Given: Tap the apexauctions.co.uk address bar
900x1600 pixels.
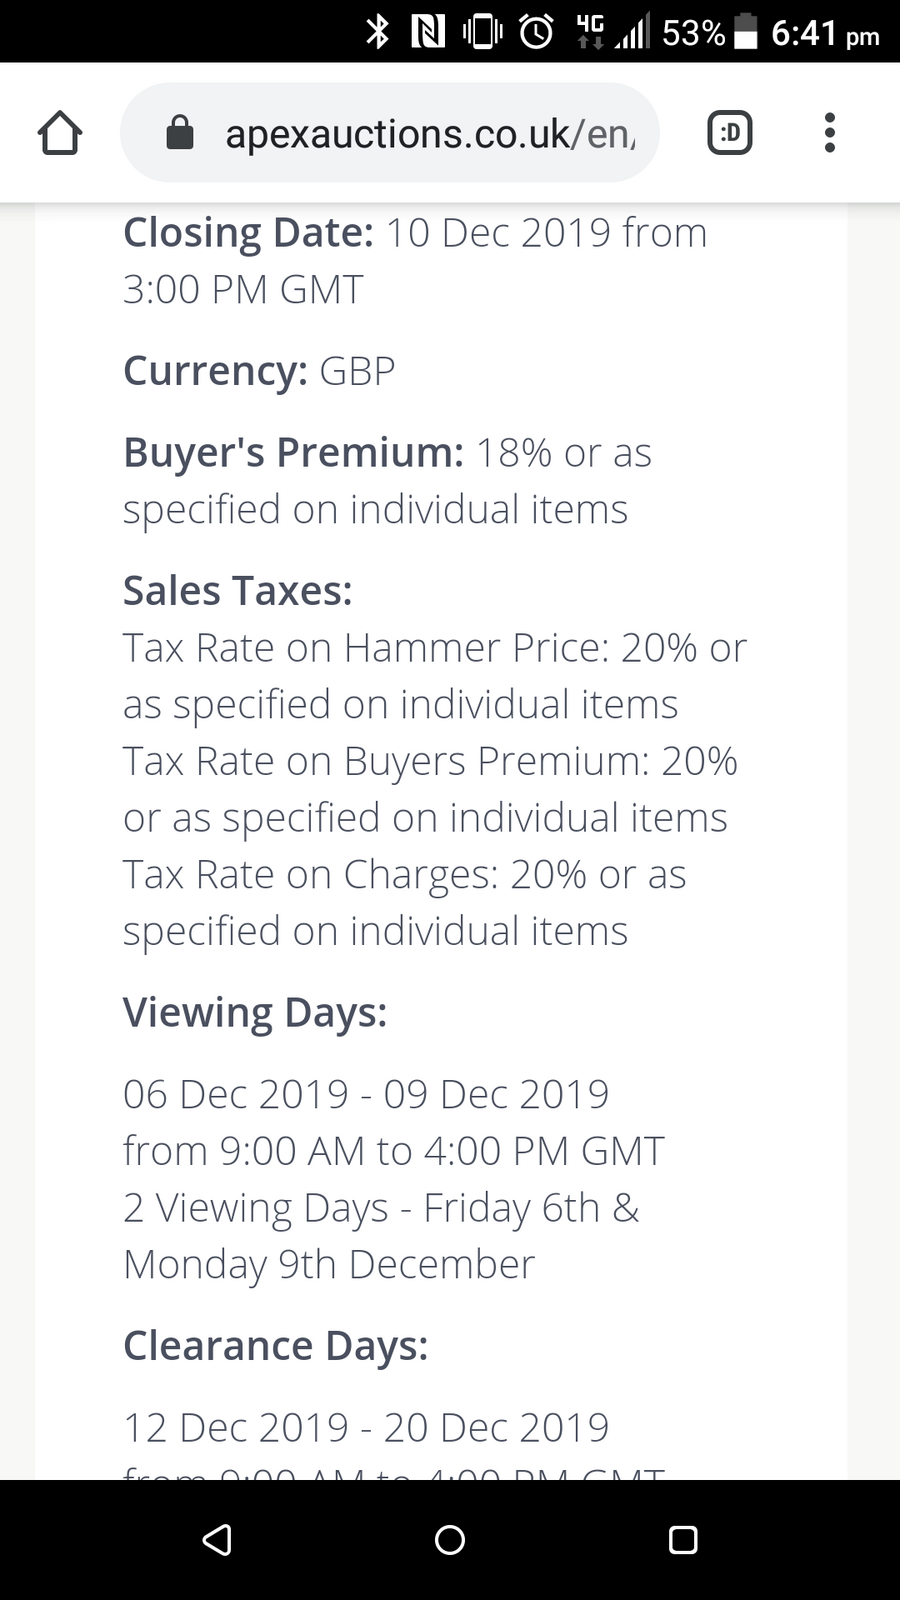Looking at the screenshot, I should [390, 133].
